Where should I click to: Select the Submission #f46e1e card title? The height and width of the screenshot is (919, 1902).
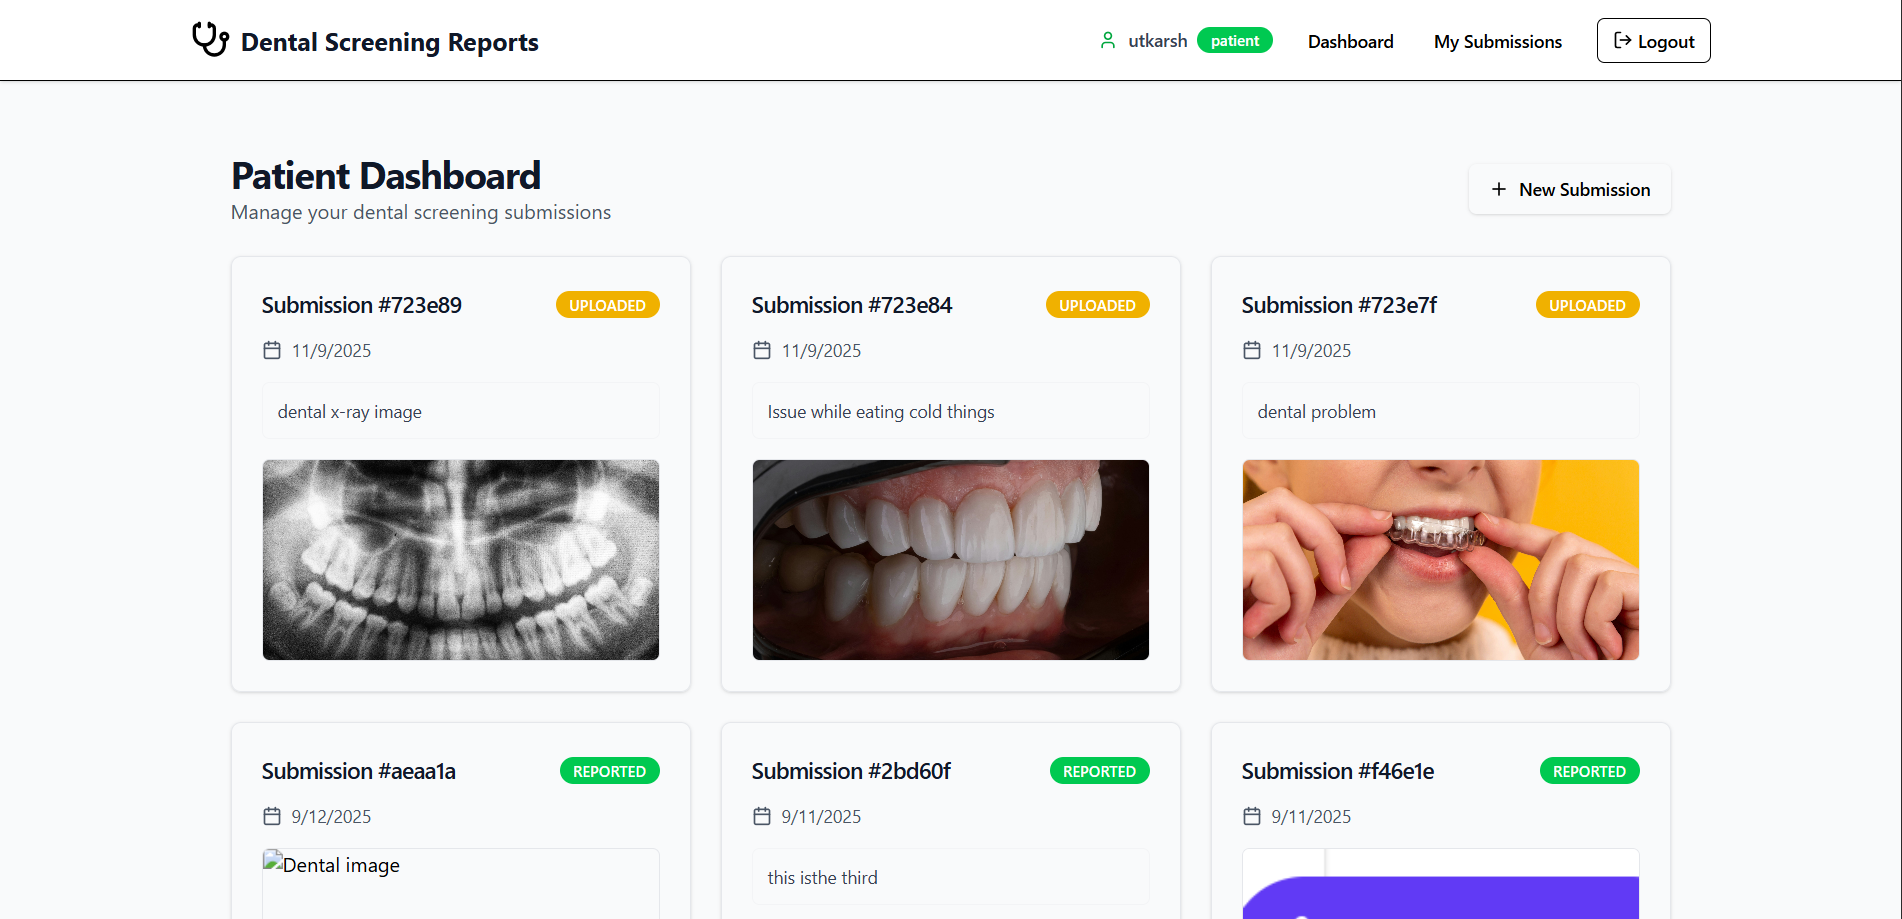(x=1337, y=772)
